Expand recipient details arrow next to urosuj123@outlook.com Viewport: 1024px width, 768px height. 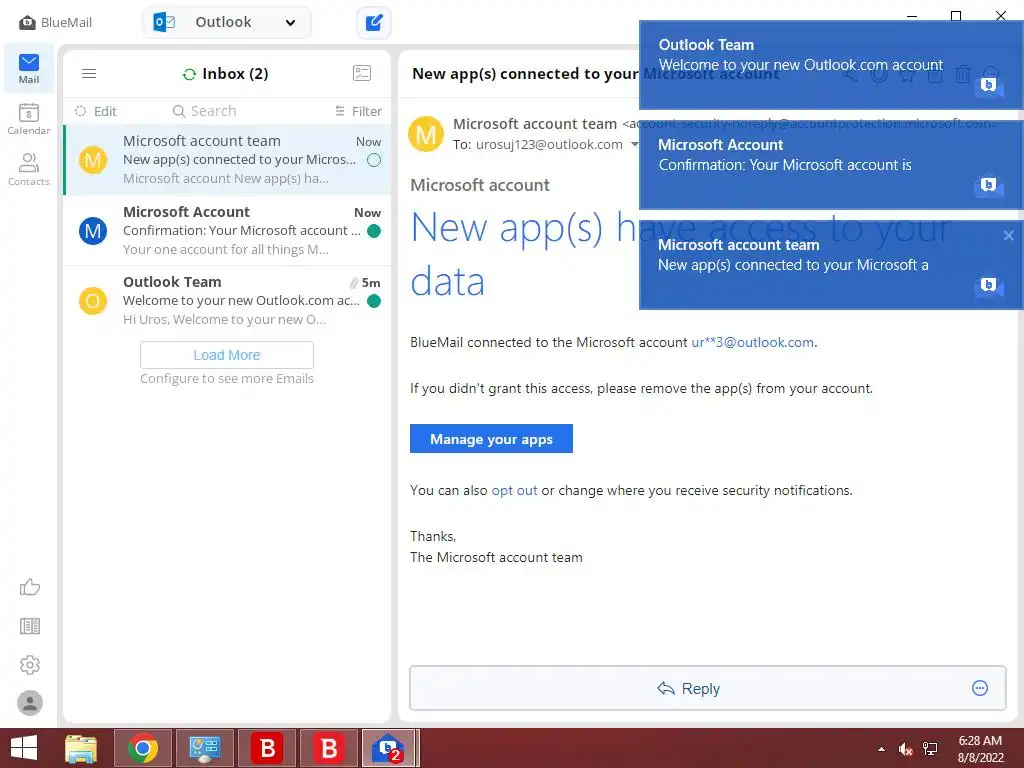(x=634, y=144)
